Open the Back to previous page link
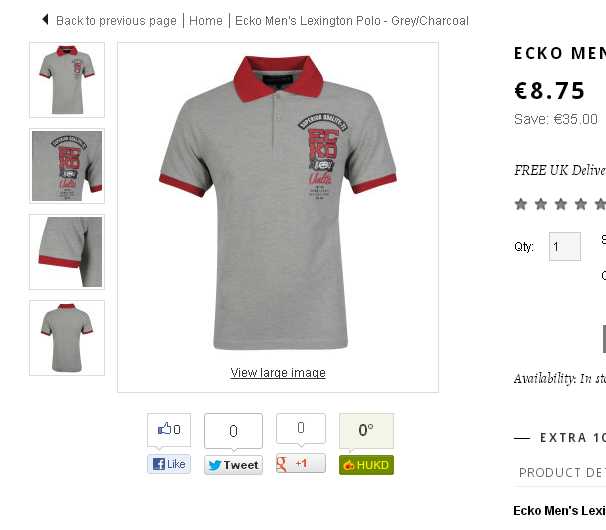The height and width of the screenshot is (530, 606). click(116, 20)
